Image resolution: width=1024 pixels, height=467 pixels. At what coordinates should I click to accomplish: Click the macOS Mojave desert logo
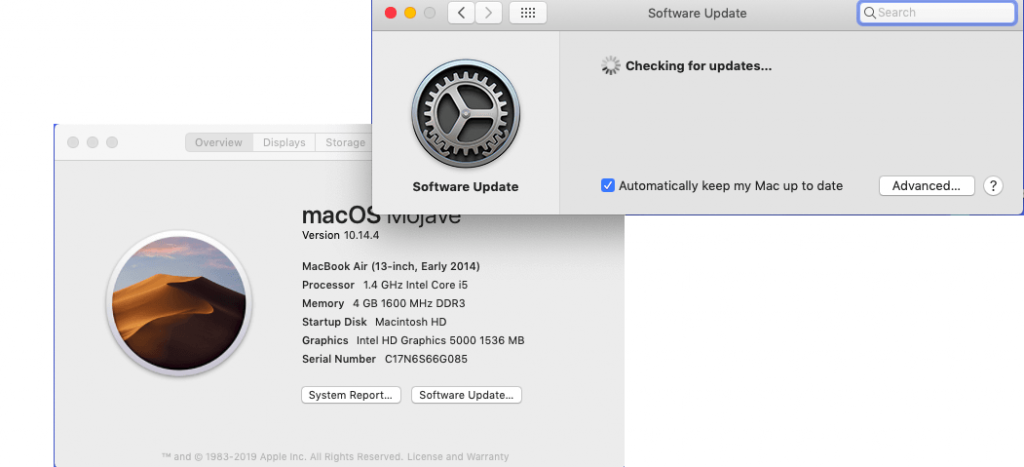179,303
